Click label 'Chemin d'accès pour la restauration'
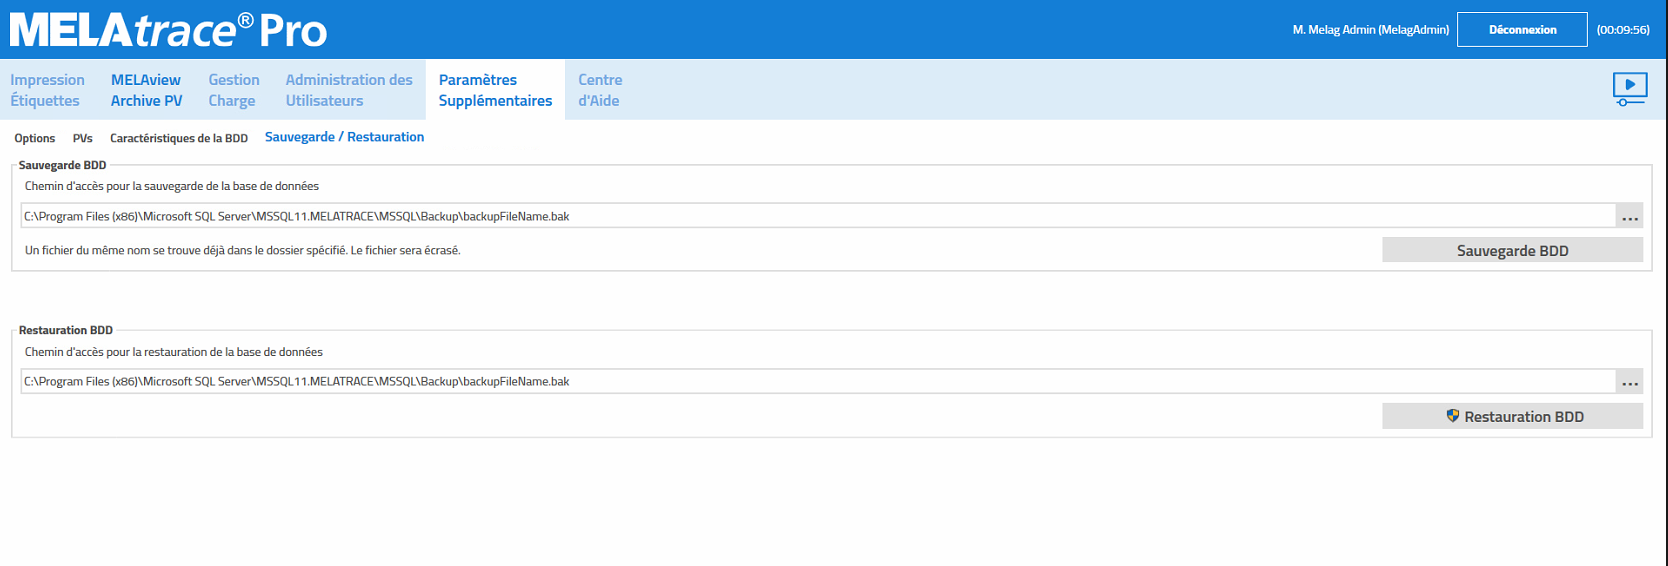This screenshot has height=566, width=1668. (x=174, y=352)
